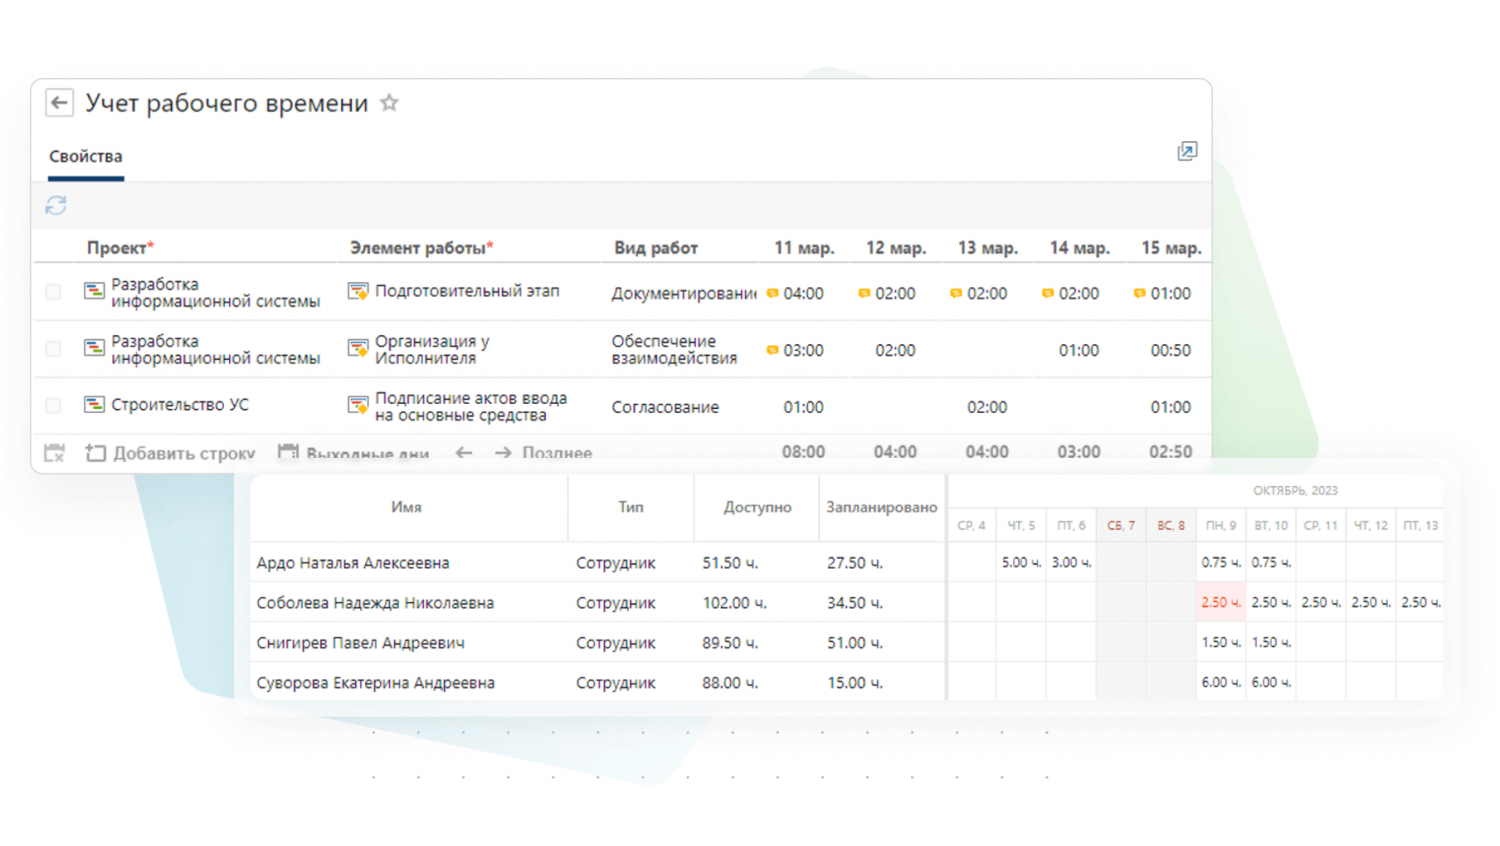Click the Запланировано column header
Viewport: 1500px width, 846px height.
click(x=881, y=508)
